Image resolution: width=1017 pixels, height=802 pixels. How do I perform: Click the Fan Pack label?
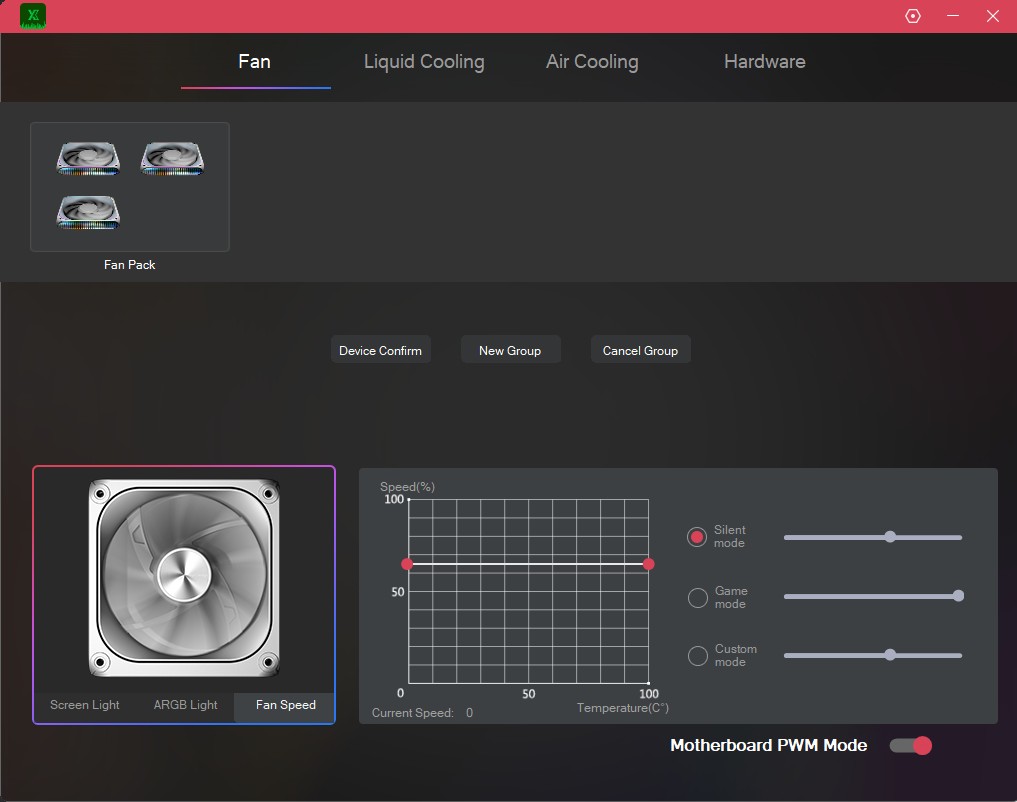(x=130, y=265)
